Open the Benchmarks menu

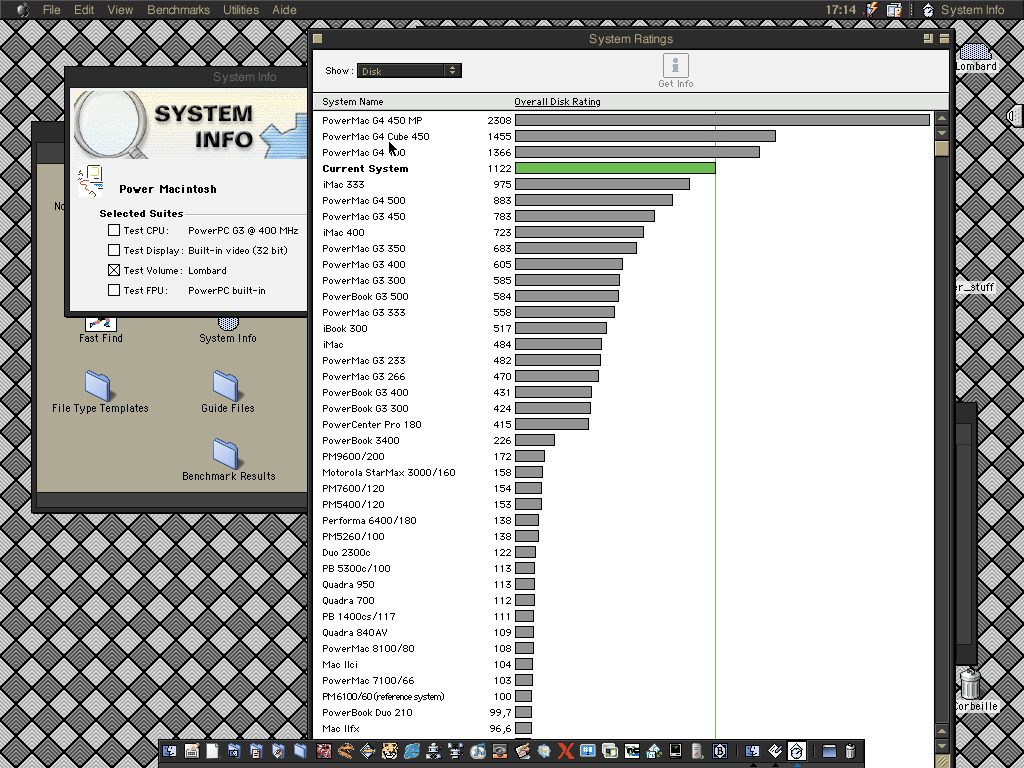(x=178, y=10)
